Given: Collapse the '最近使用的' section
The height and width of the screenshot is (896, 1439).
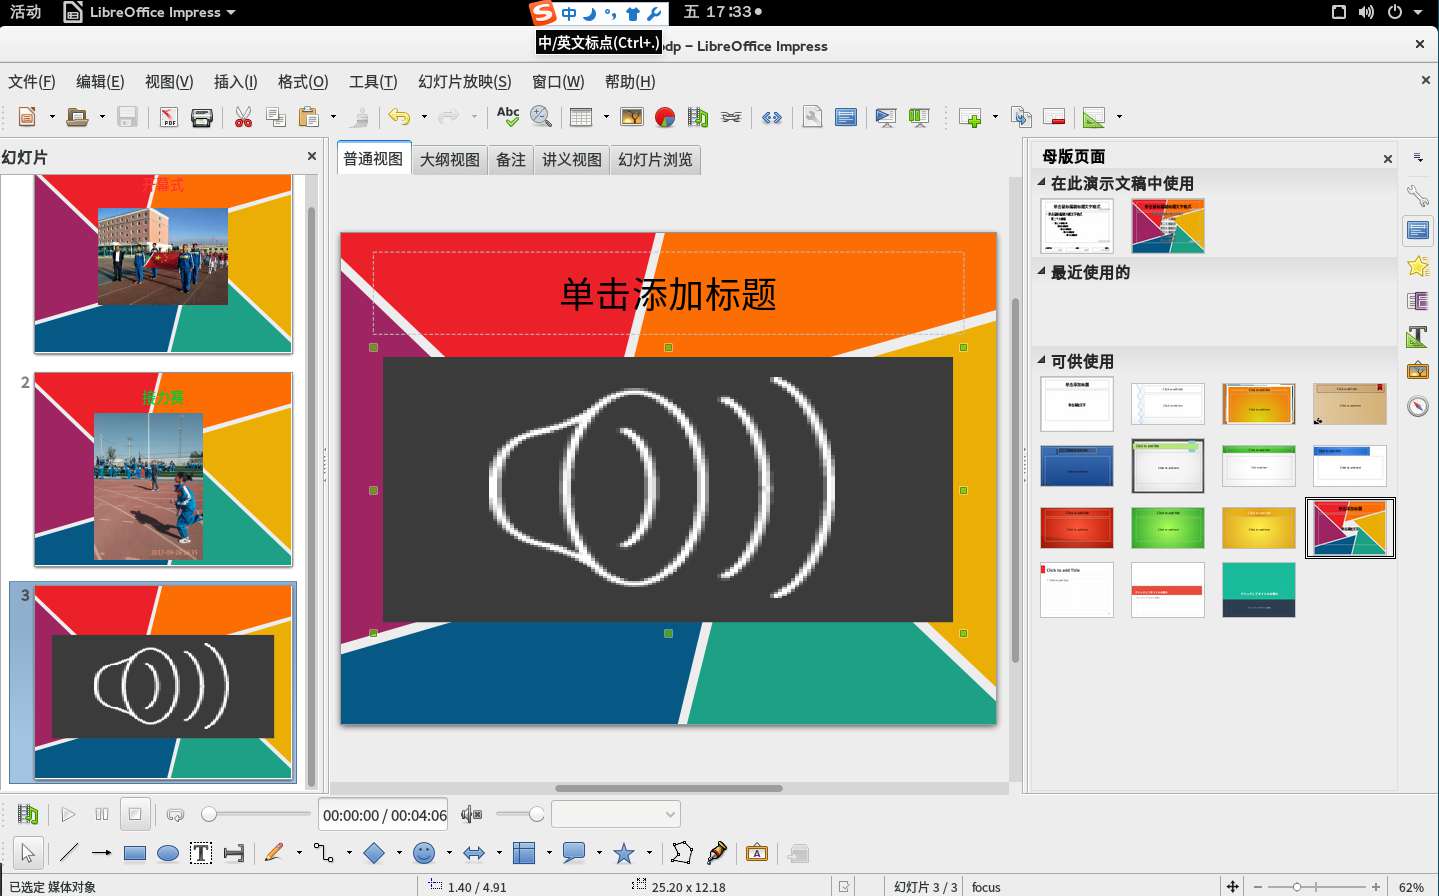Looking at the screenshot, I should click(1042, 272).
